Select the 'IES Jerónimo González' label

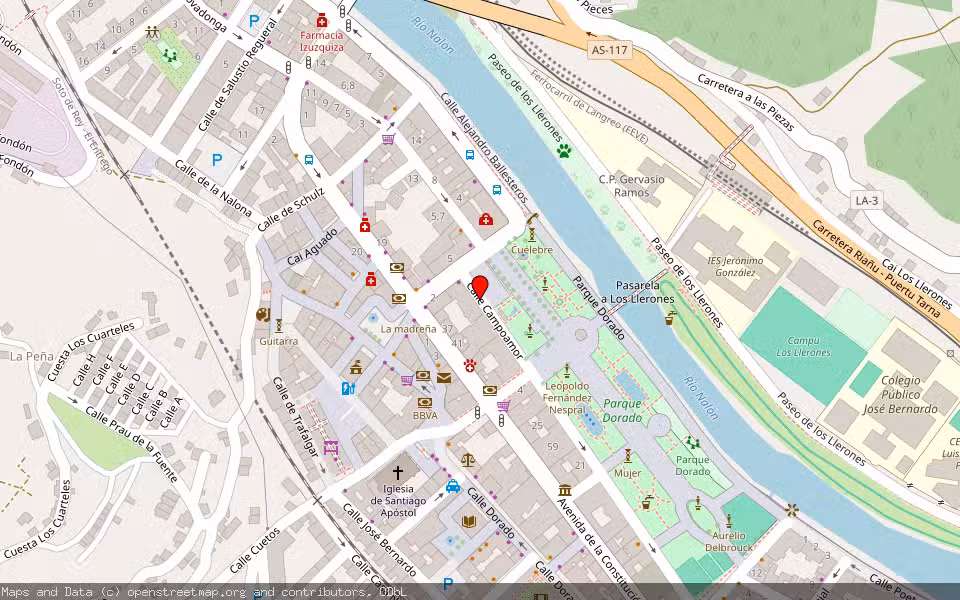click(x=735, y=266)
